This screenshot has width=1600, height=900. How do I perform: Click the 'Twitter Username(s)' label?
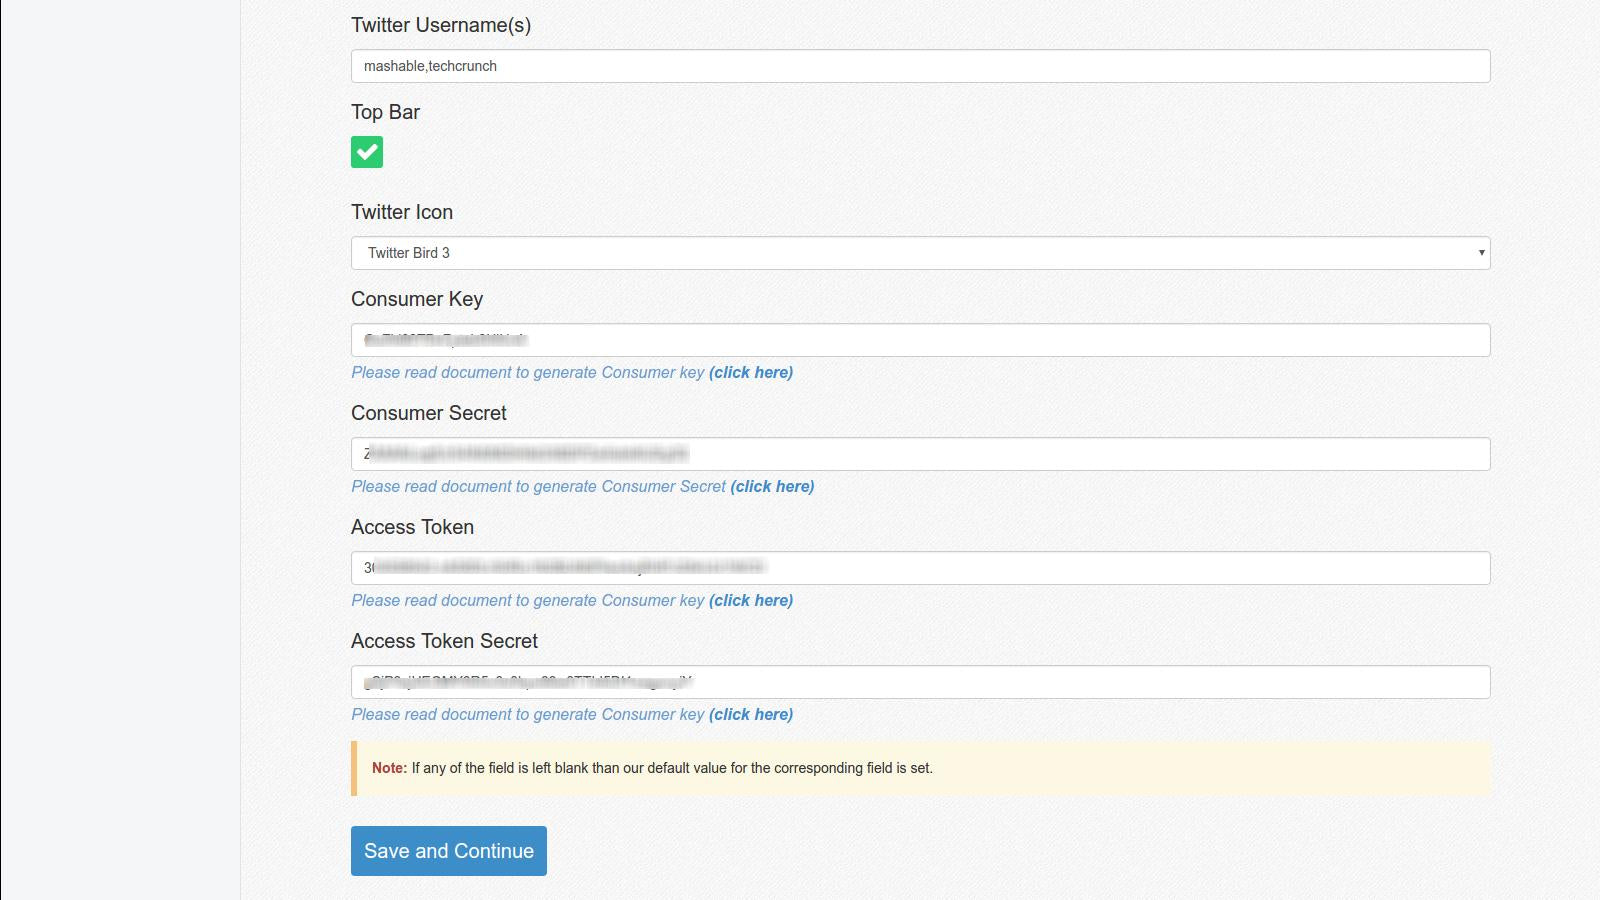[441, 25]
